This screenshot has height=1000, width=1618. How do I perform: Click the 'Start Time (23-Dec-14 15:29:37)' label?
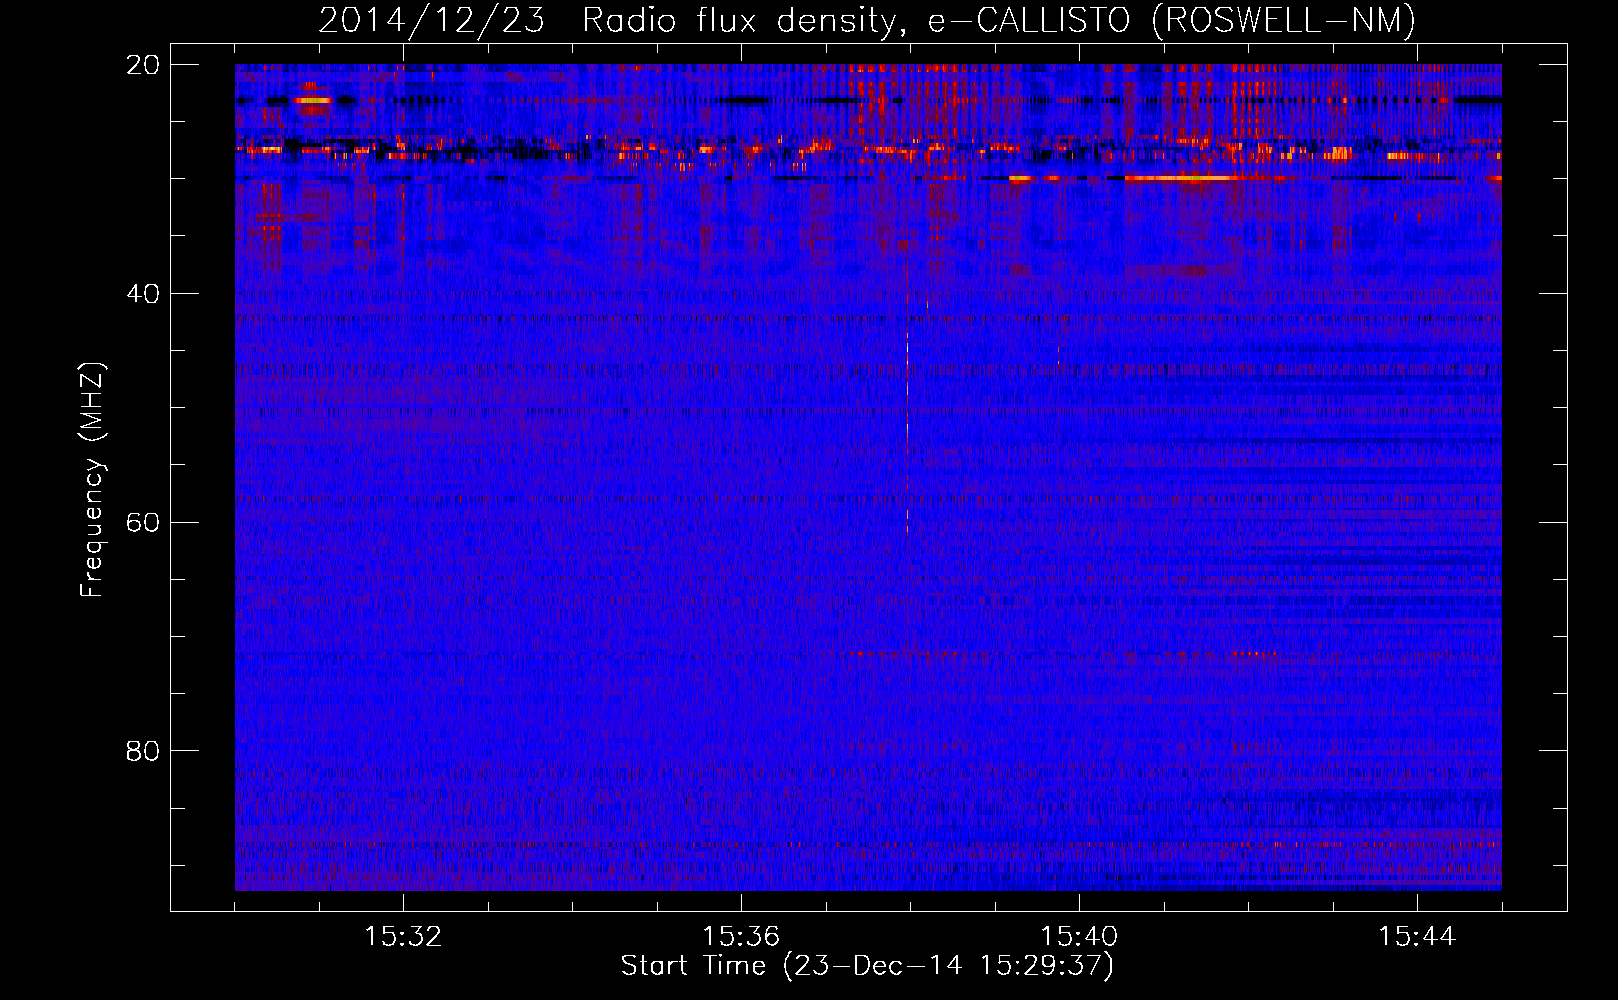[867, 966]
